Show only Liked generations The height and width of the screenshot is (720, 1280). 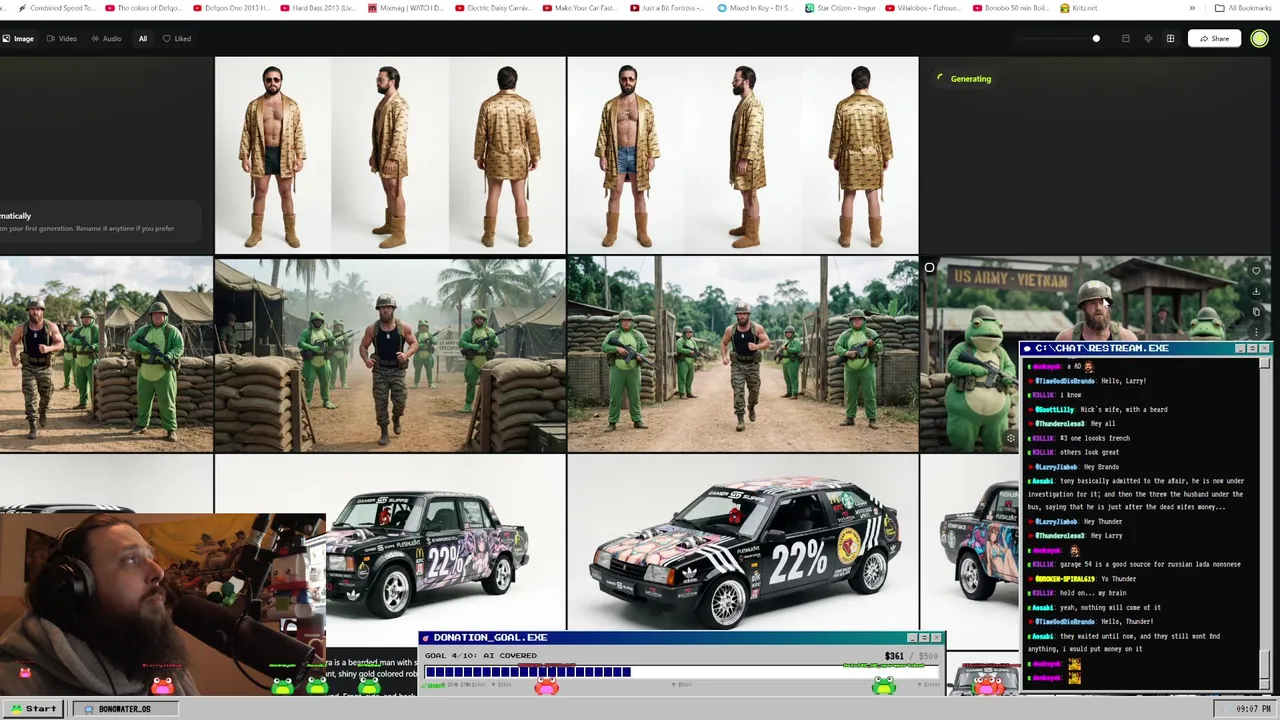pyautogui.click(x=177, y=39)
